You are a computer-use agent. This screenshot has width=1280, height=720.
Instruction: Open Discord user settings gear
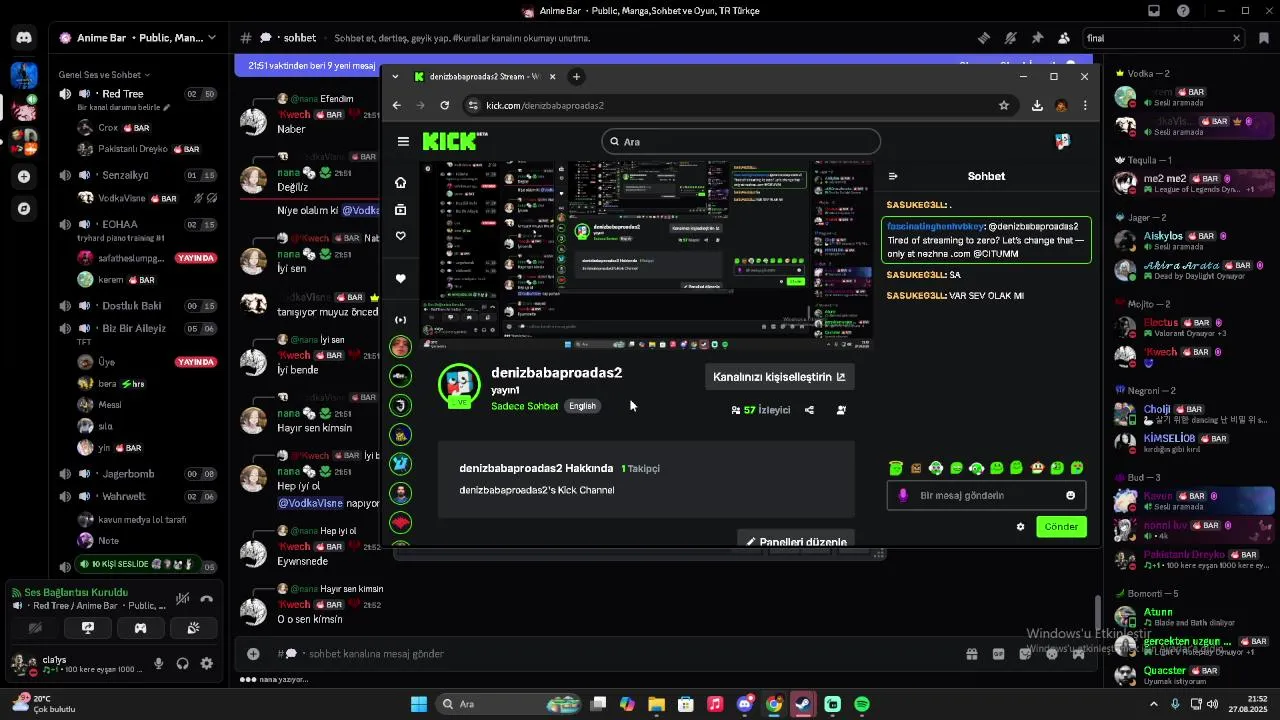pyautogui.click(x=206, y=663)
